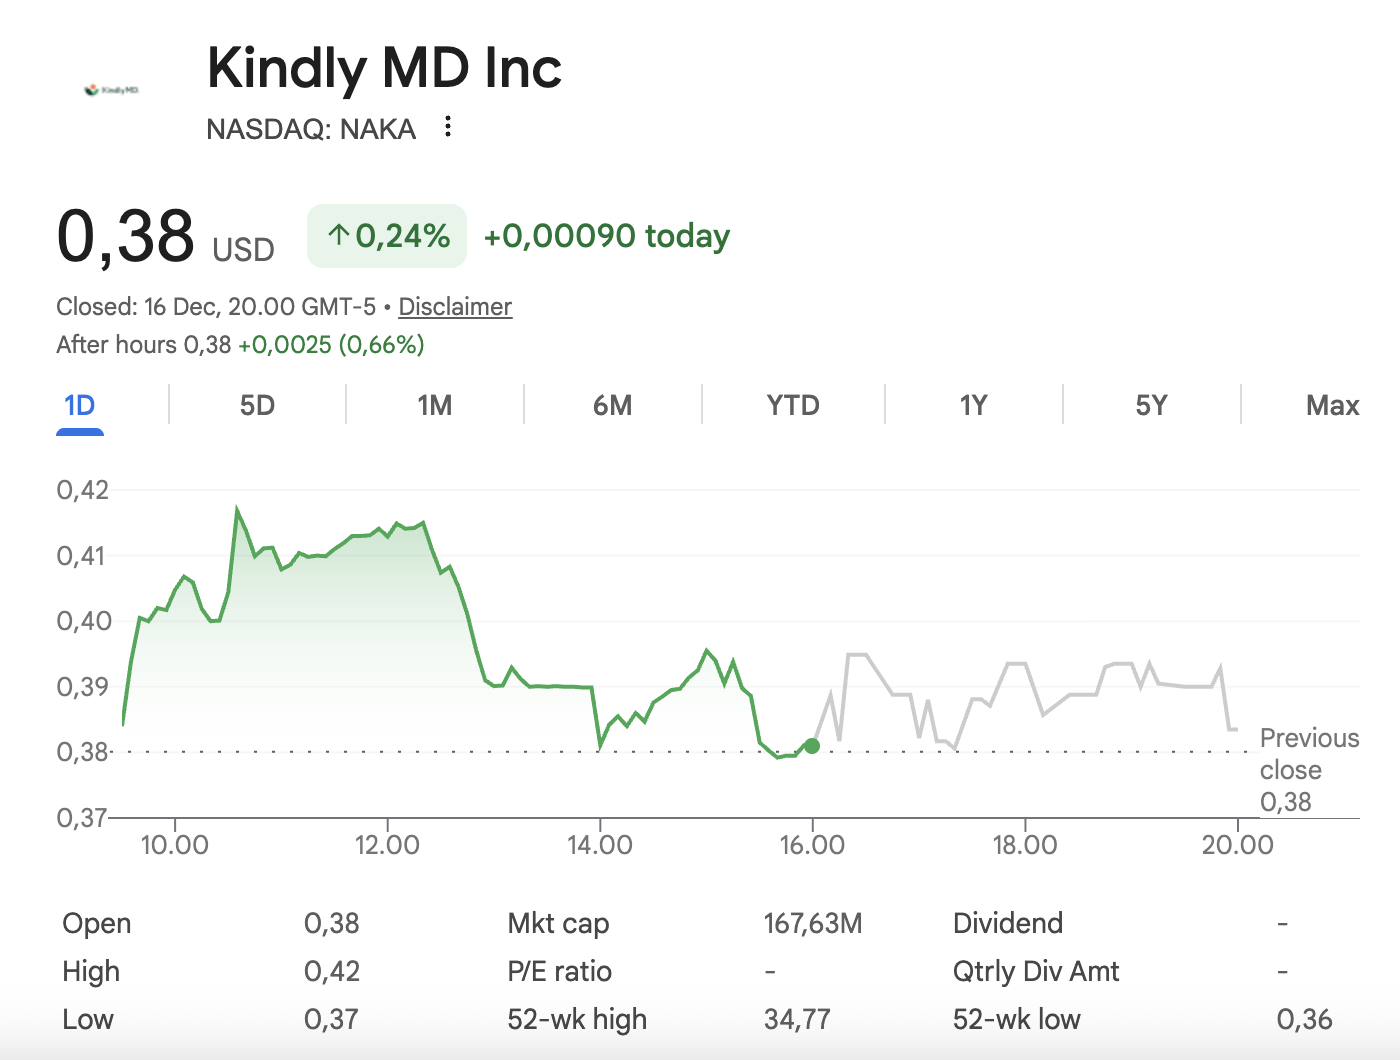Viewport: 1400px width, 1060px height.
Task: Click the green dot at market close
Action: pos(812,746)
